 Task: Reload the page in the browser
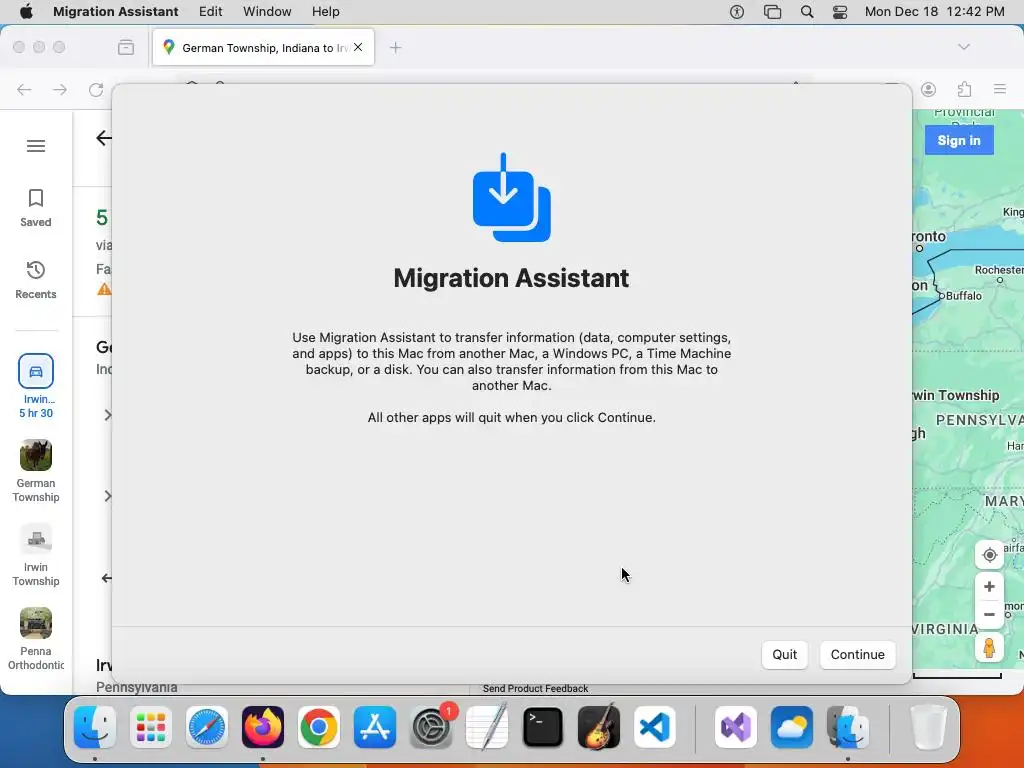coord(96,89)
